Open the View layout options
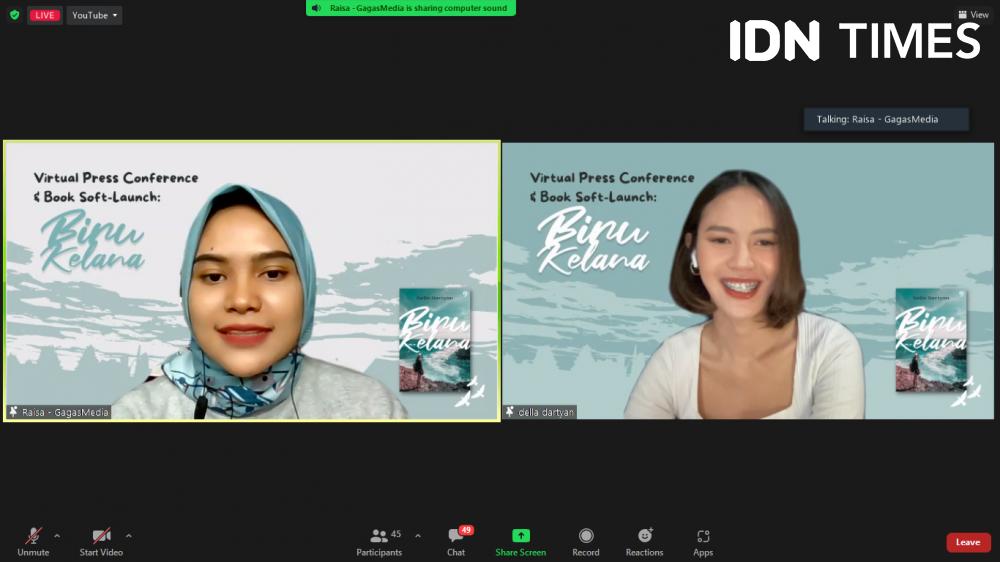Viewport: 1000px width, 562px height. pos(973,14)
